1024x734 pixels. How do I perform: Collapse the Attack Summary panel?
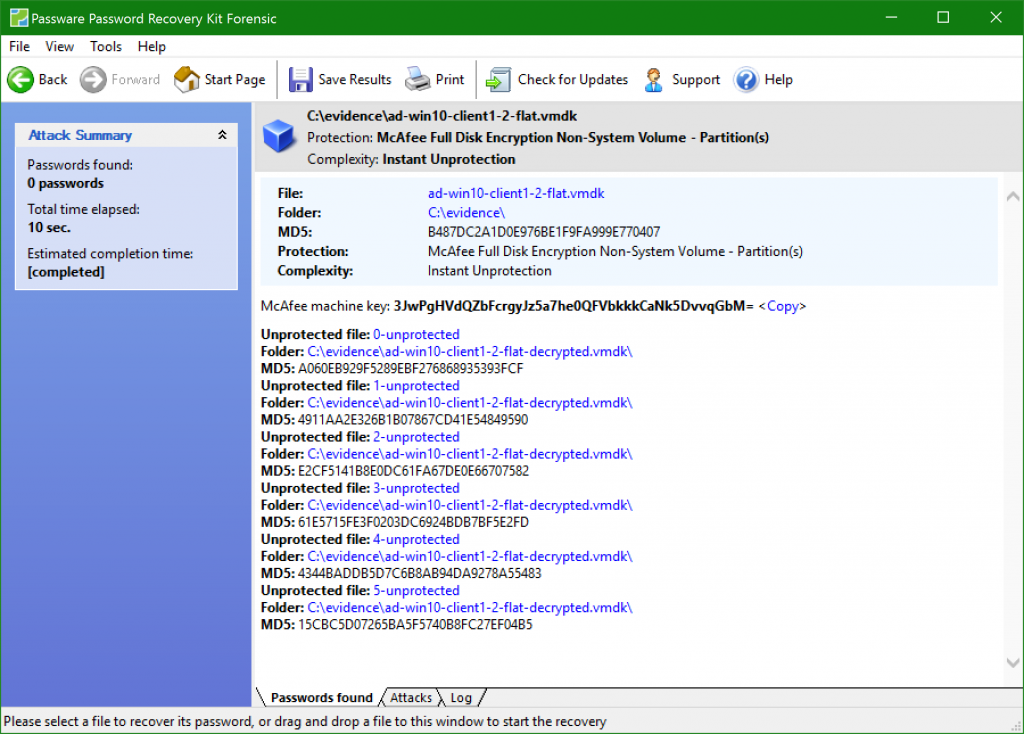tap(222, 135)
